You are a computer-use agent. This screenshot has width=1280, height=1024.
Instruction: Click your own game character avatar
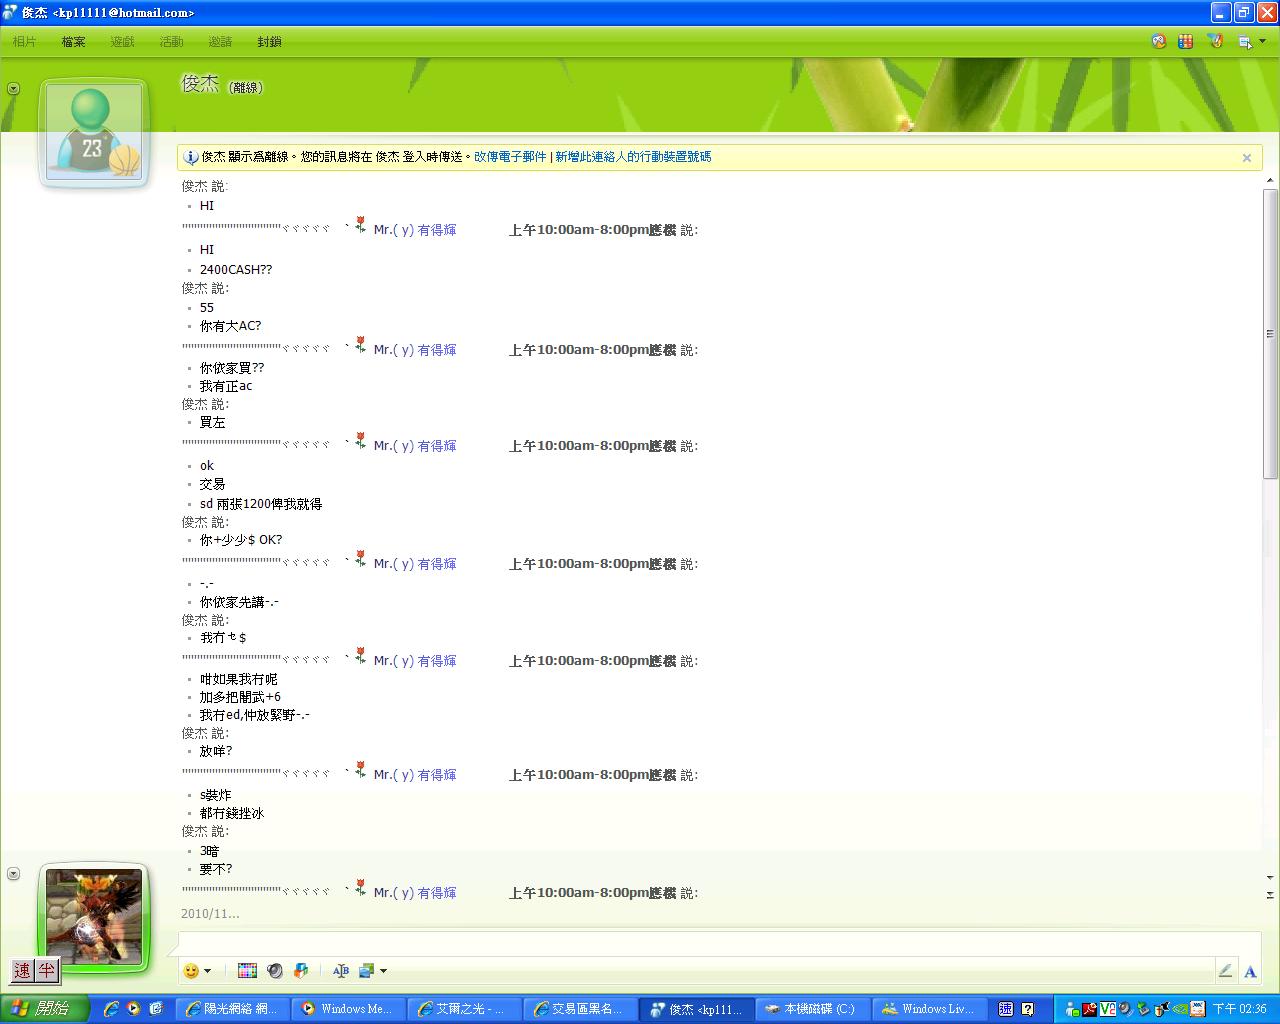click(94, 916)
